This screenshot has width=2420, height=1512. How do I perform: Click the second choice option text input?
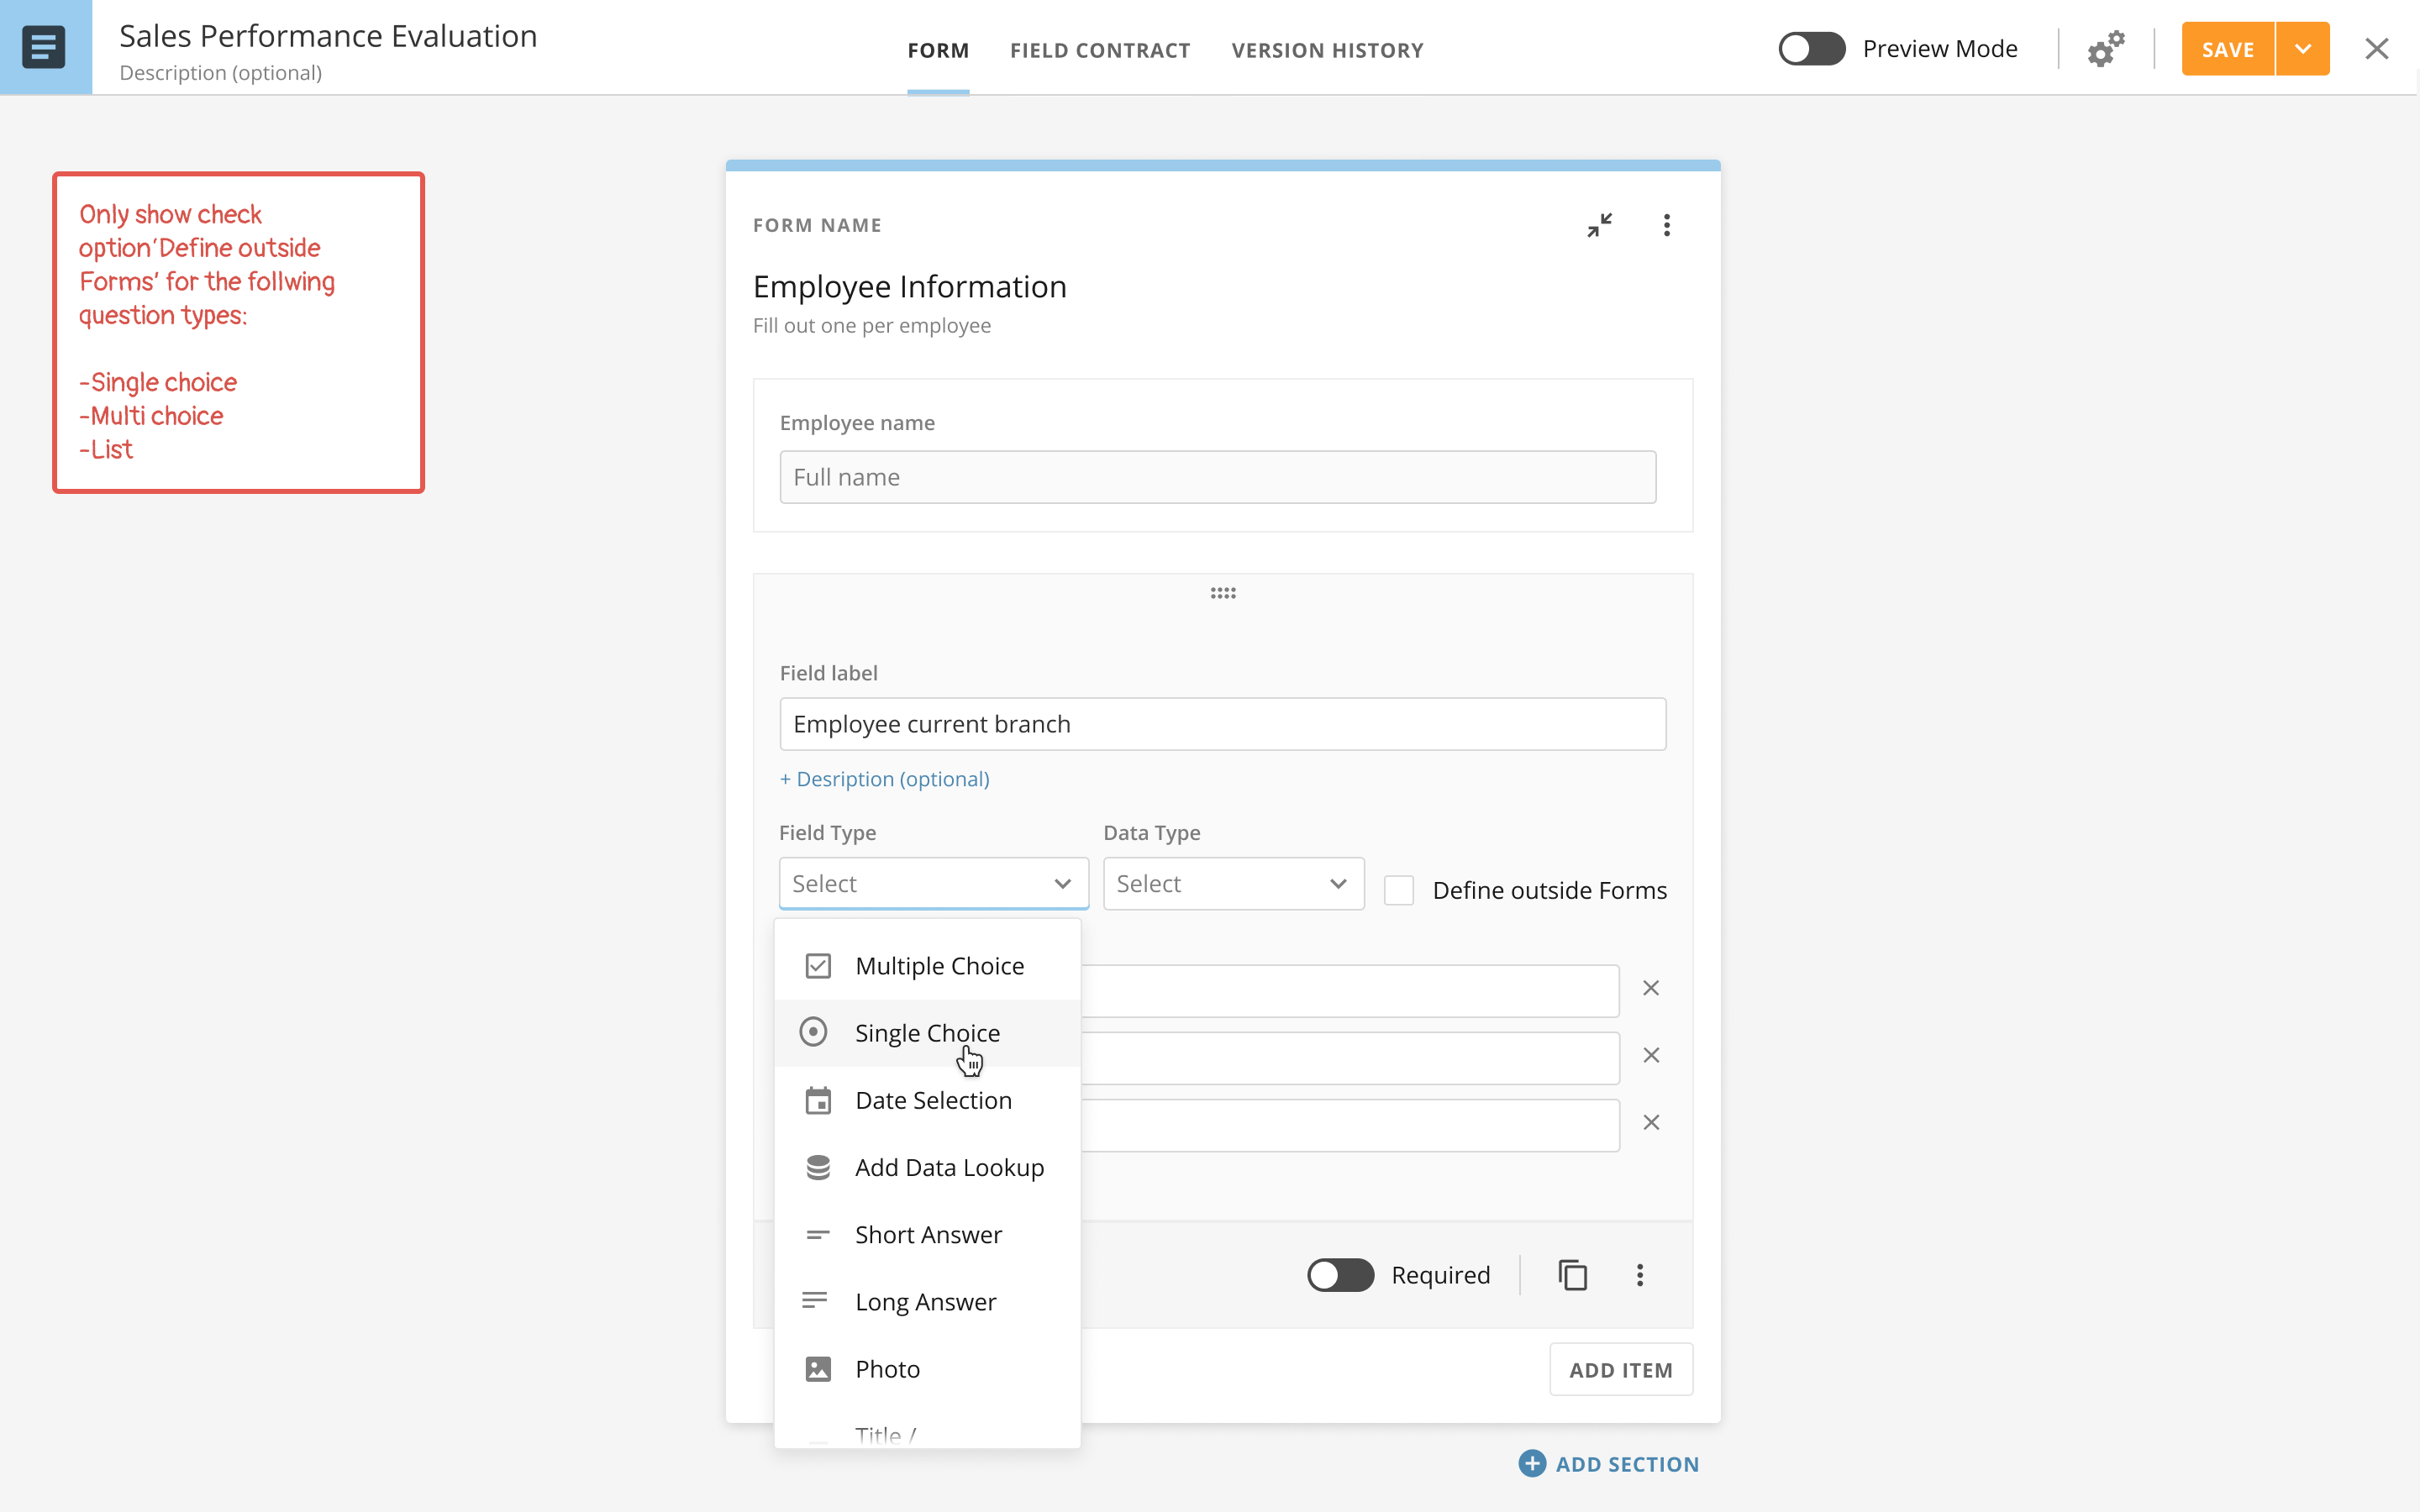tap(1350, 1058)
